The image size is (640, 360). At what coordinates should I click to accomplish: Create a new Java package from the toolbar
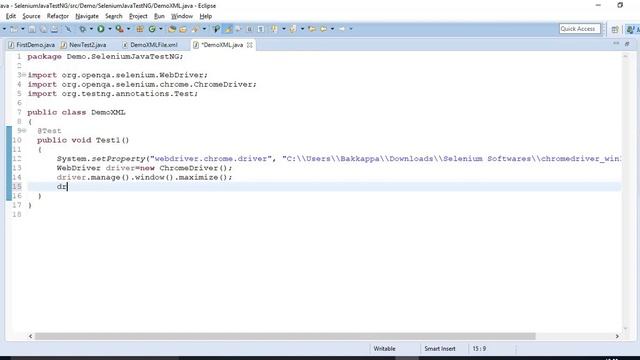pyautogui.click(x=140, y=29)
